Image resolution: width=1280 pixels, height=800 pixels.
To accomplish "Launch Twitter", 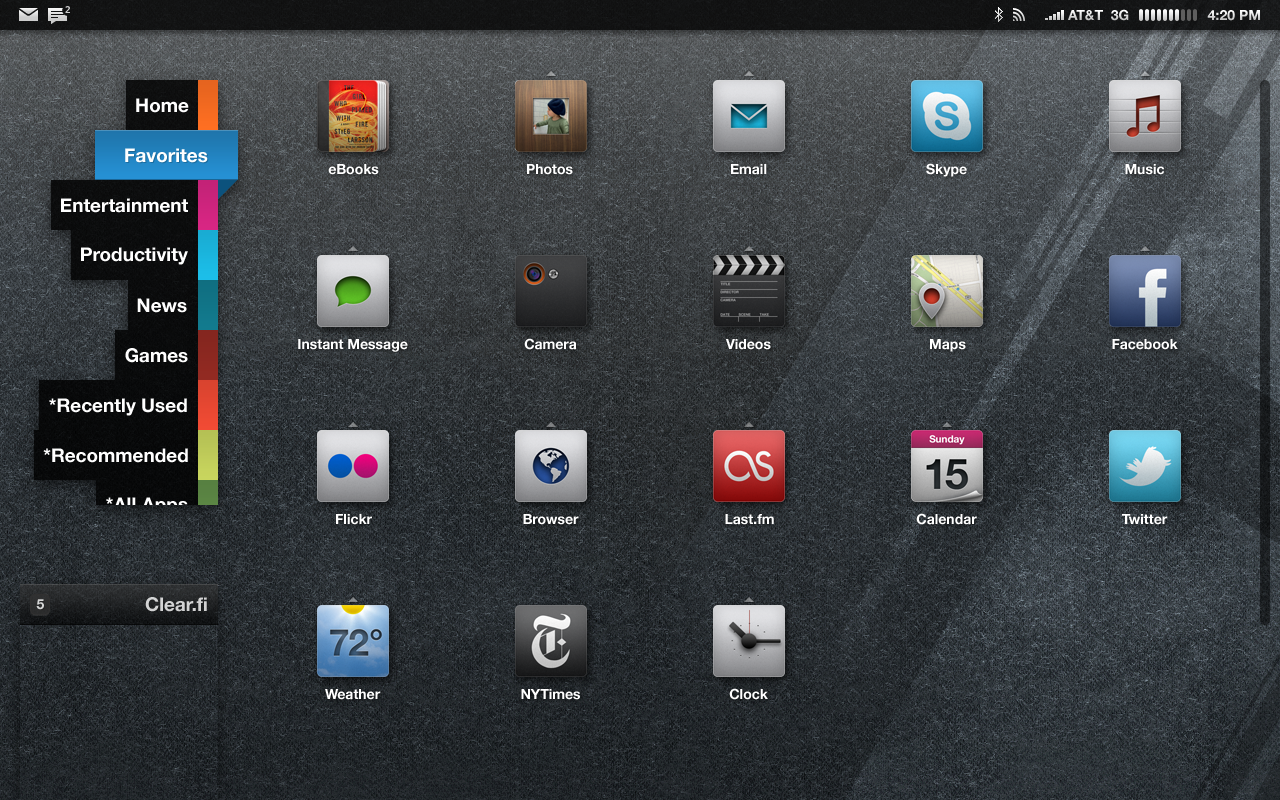I will [x=1145, y=466].
